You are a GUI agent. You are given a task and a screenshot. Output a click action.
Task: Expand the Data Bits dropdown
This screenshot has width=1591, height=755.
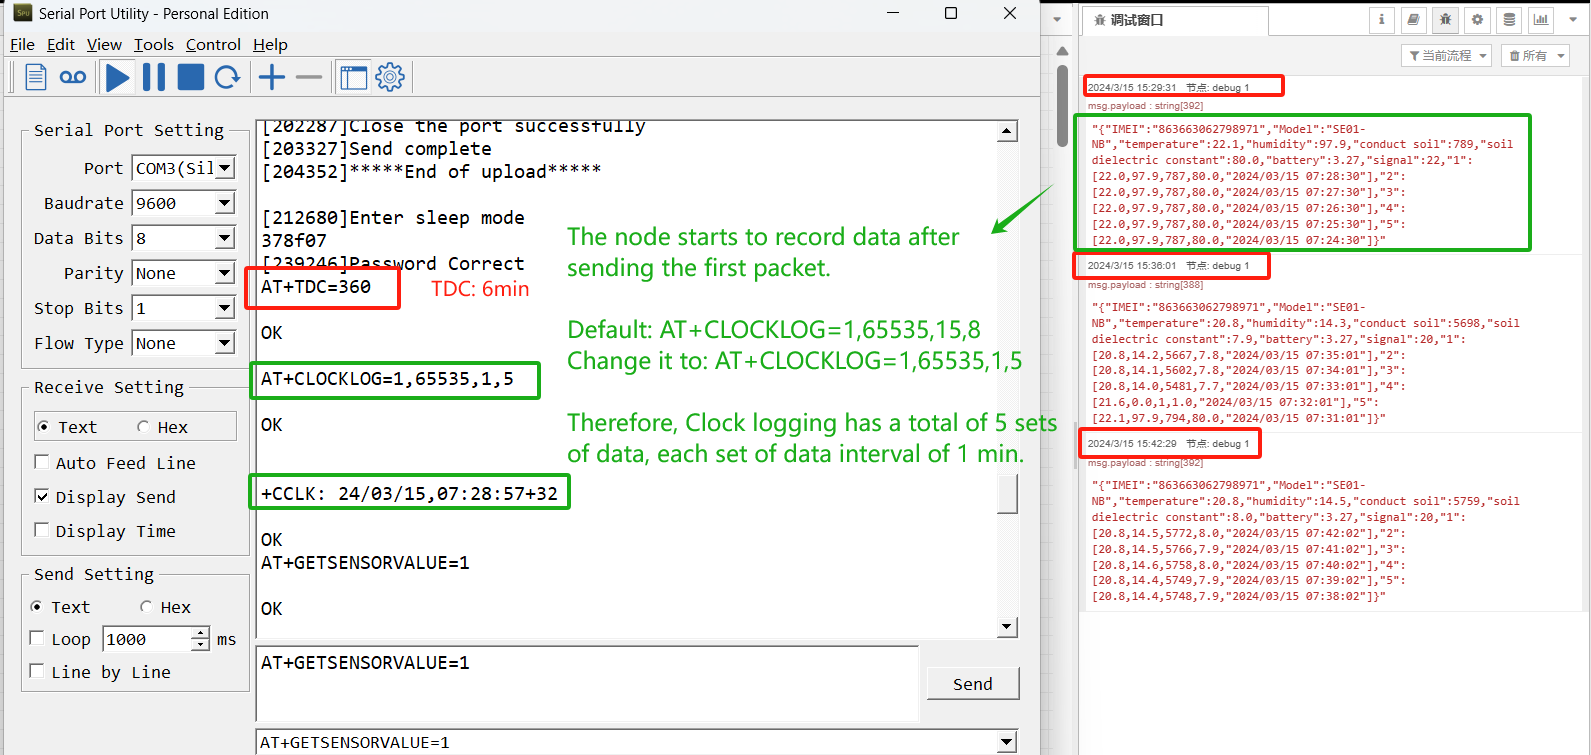pos(225,238)
